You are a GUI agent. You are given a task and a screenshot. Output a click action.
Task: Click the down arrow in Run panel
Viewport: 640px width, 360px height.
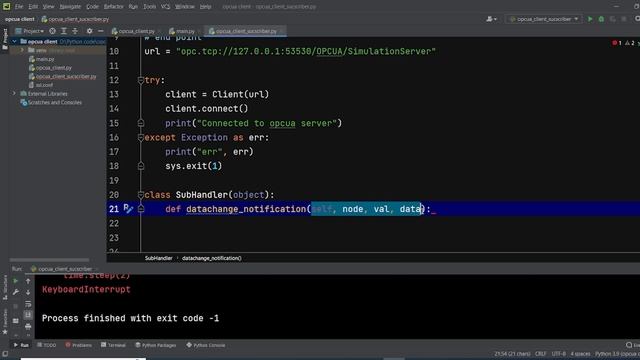[28, 292]
